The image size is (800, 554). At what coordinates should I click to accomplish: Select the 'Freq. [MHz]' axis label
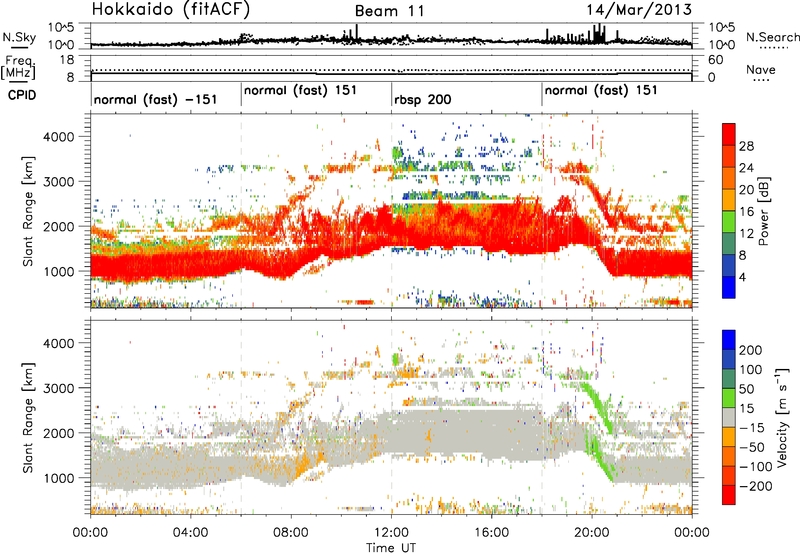(18, 68)
